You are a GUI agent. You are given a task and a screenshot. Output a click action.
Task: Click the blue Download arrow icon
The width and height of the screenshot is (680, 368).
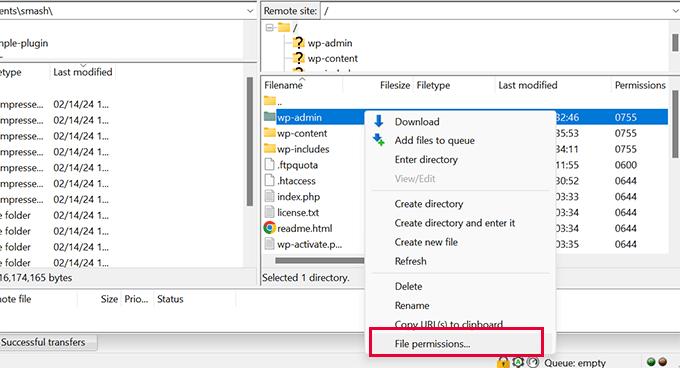click(379, 121)
